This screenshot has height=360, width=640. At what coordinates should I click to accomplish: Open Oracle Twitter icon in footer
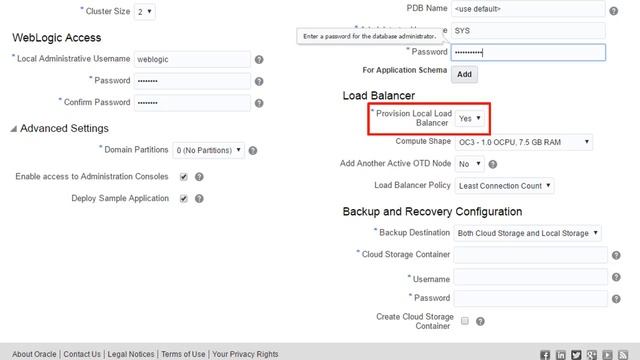(x=576, y=355)
